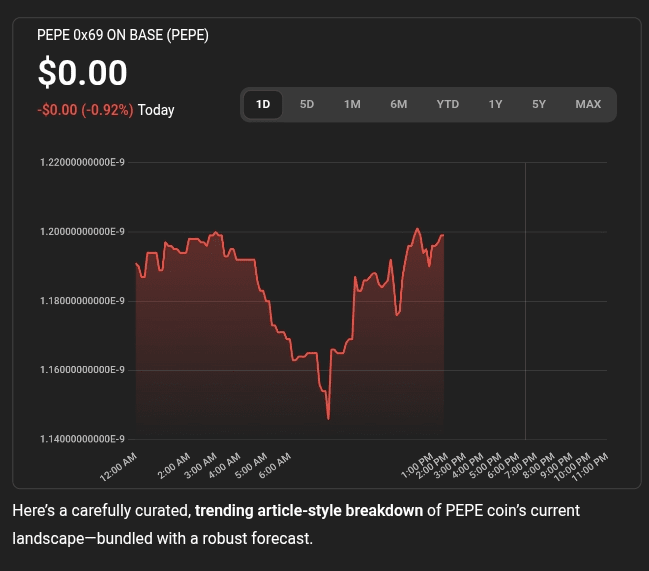Click the lowest dip on the price line
The height and width of the screenshot is (571, 649).
click(328, 418)
